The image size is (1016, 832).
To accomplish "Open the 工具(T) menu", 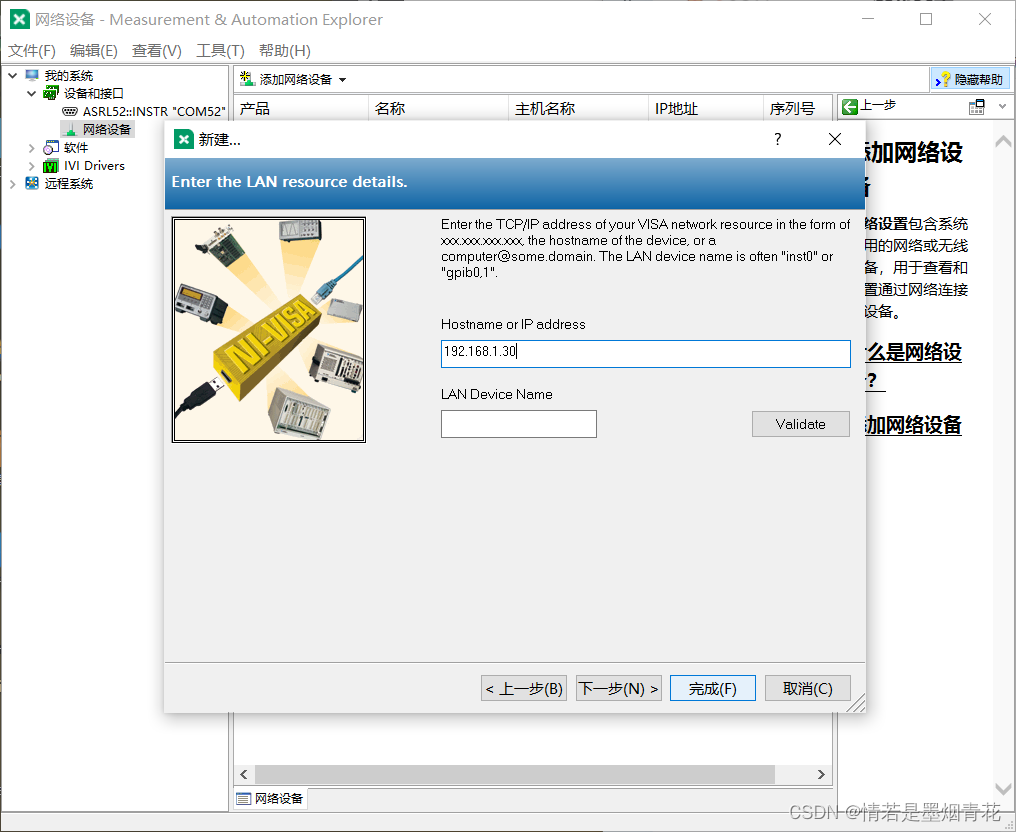I will (220, 51).
